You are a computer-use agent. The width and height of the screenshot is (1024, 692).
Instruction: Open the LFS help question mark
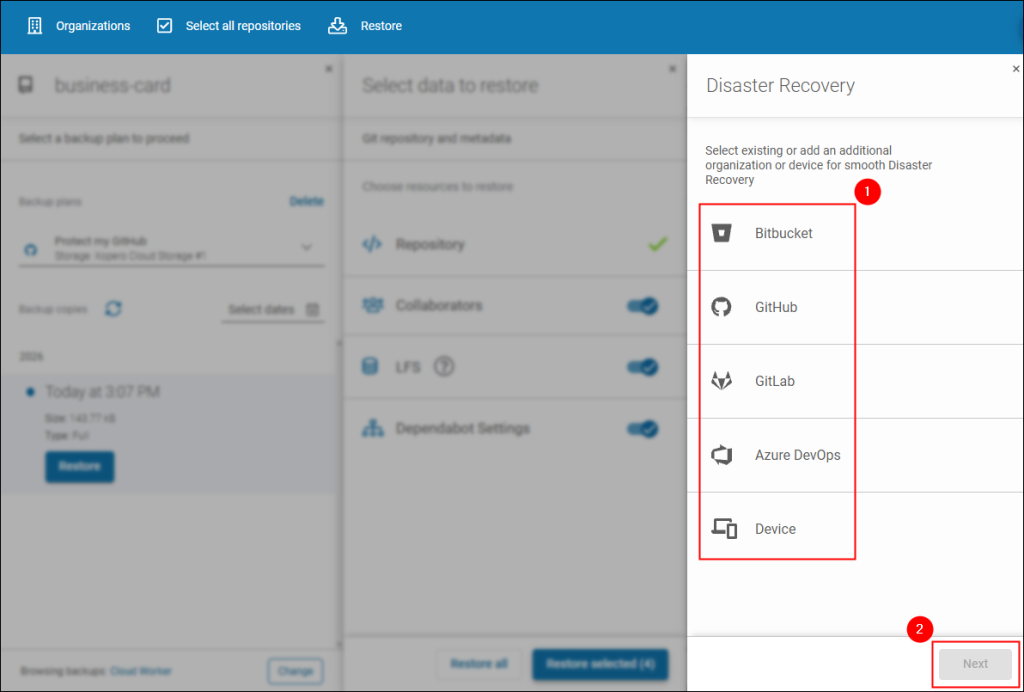pos(444,367)
